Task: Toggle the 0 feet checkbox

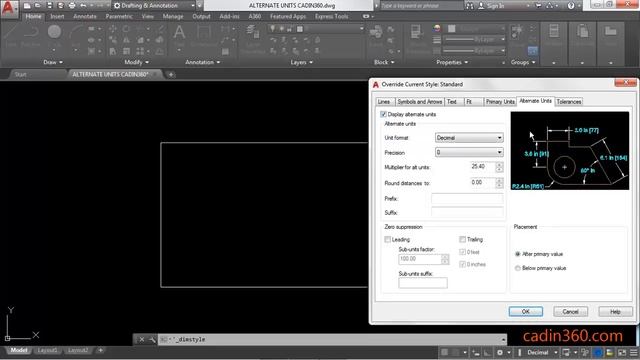Action: click(x=462, y=252)
